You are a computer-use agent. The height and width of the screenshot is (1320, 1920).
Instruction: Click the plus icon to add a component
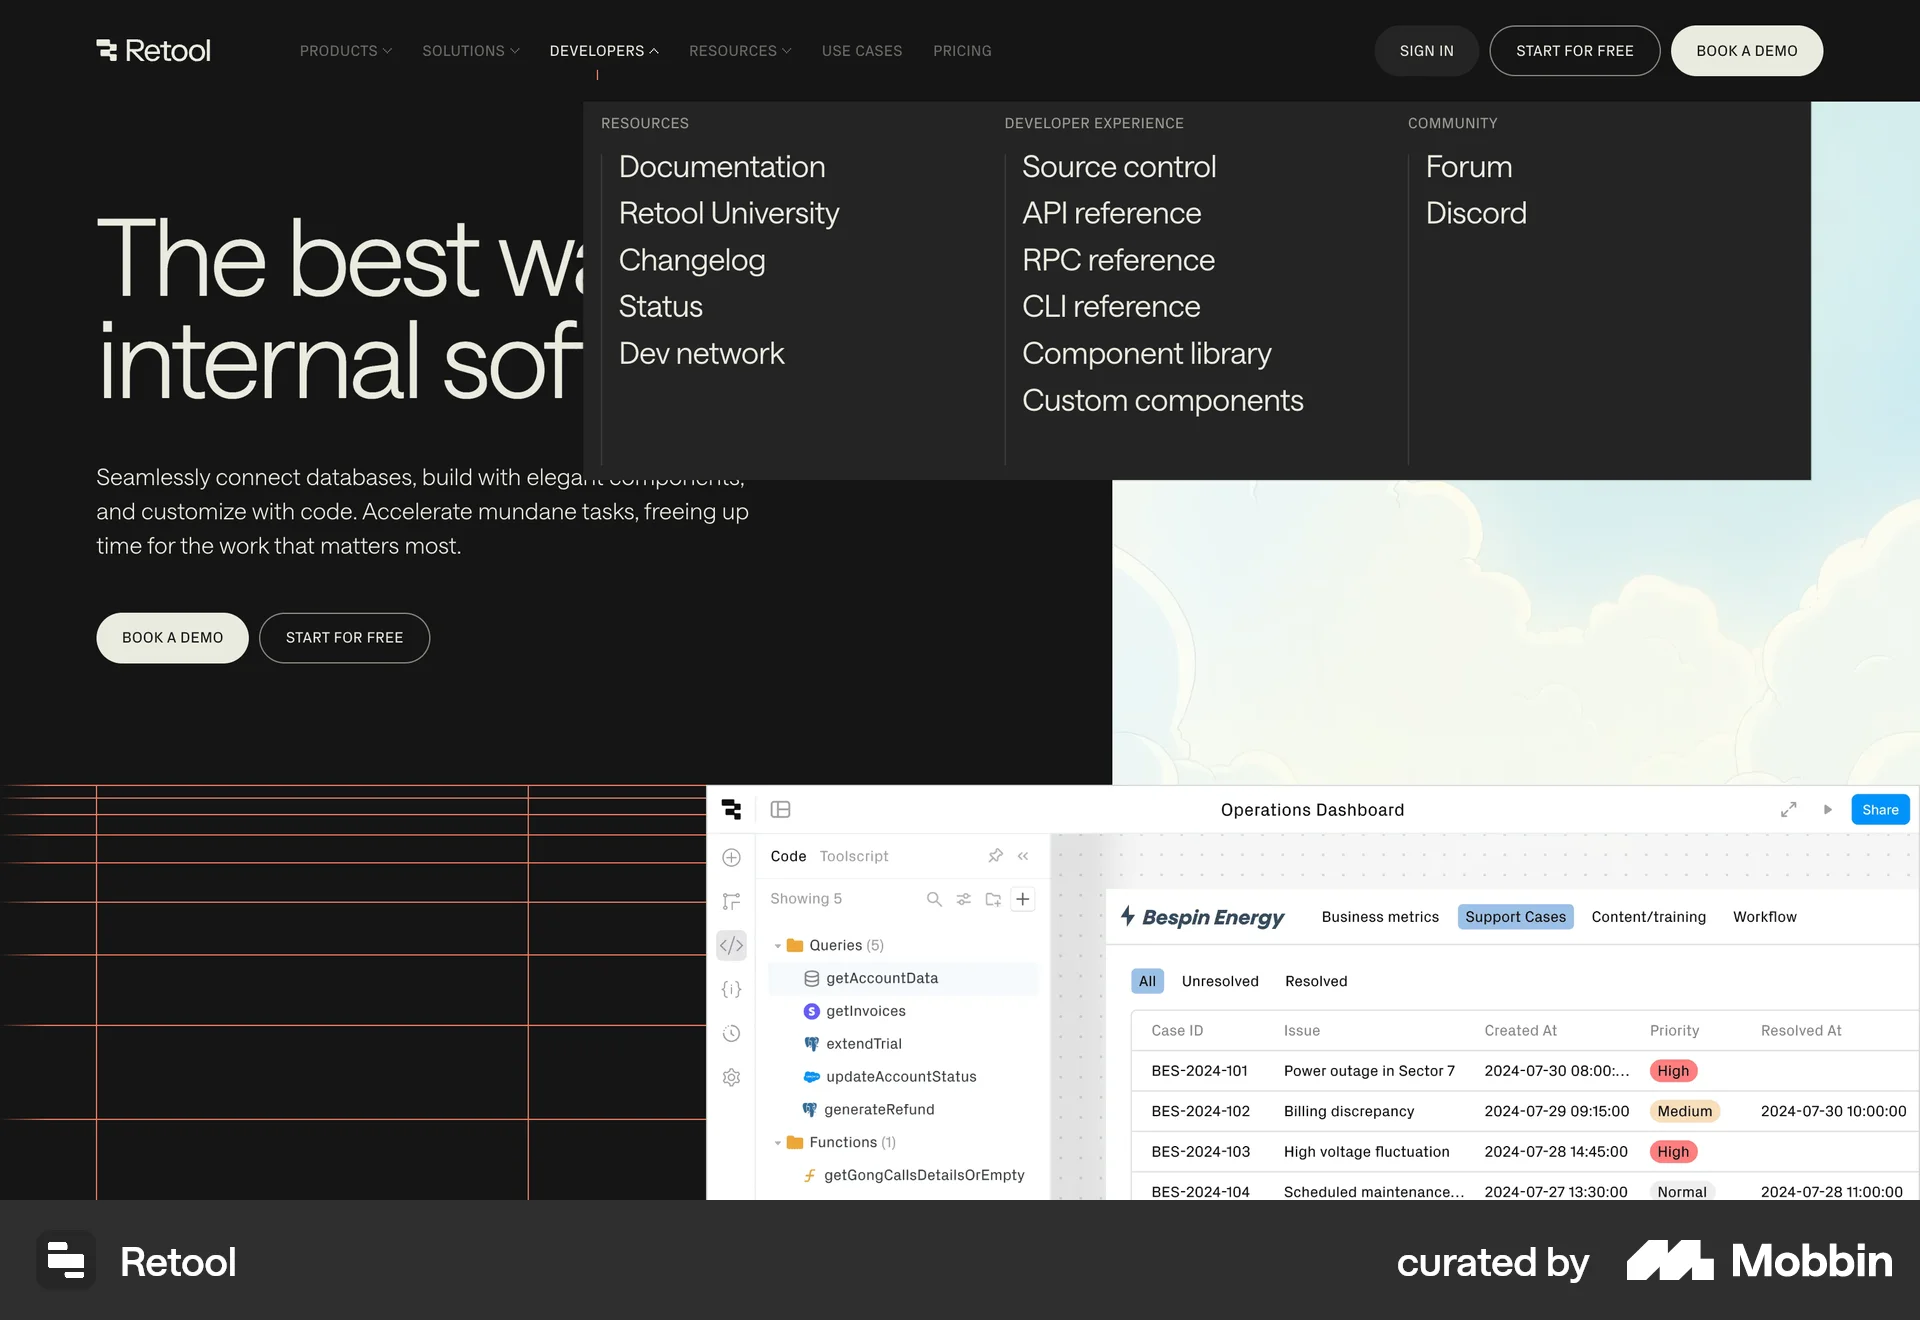[732, 857]
